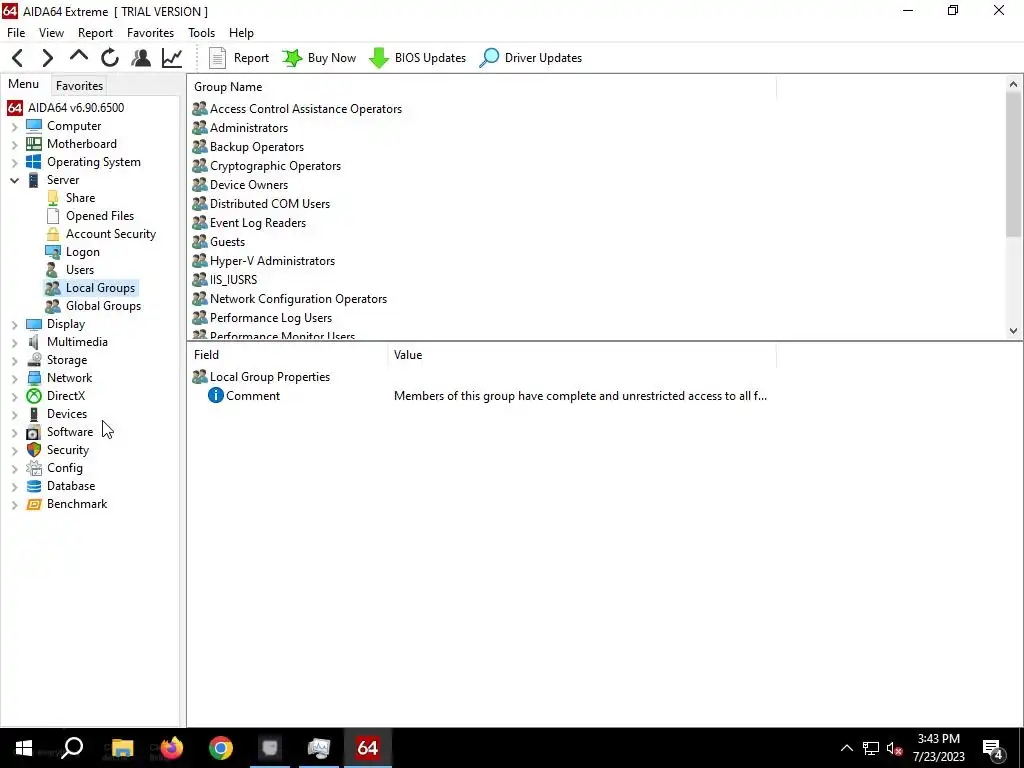Switch to the Favorites tab in sidebar
This screenshot has height=768, width=1024.
pyautogui.click(x=79, y=86)
